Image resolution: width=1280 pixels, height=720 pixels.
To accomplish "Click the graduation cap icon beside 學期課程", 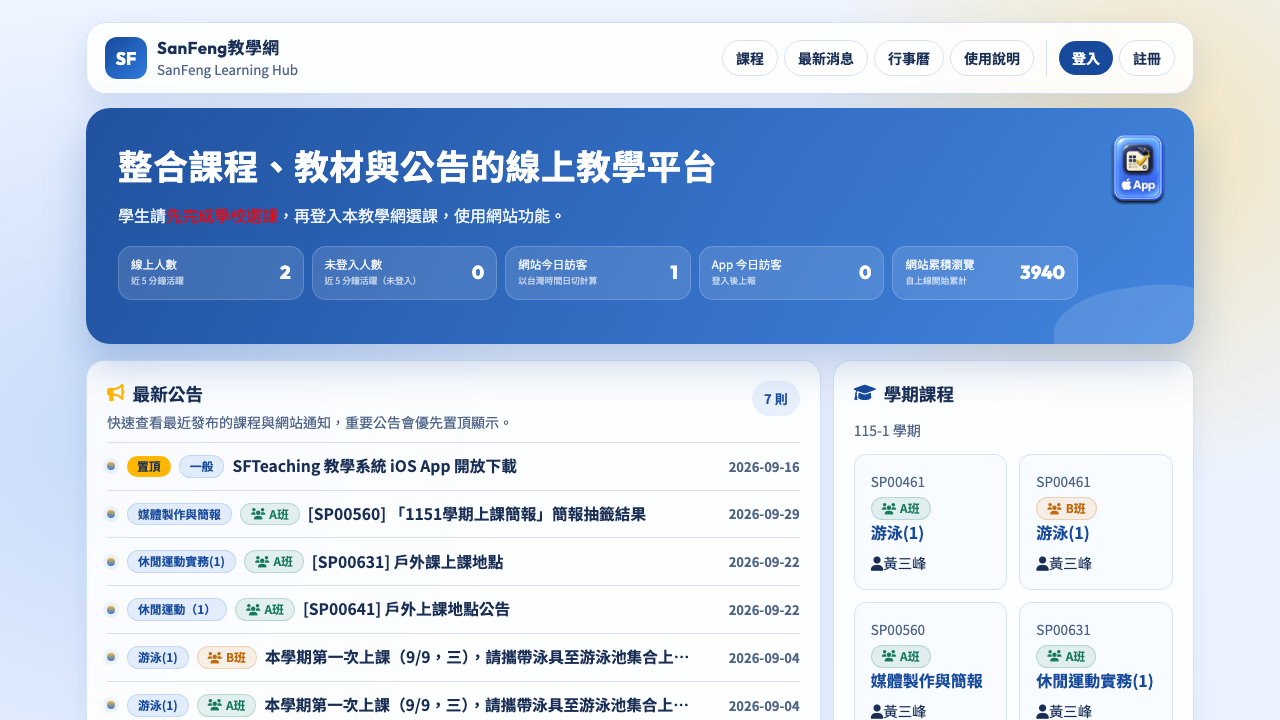I will pos(865,393).
